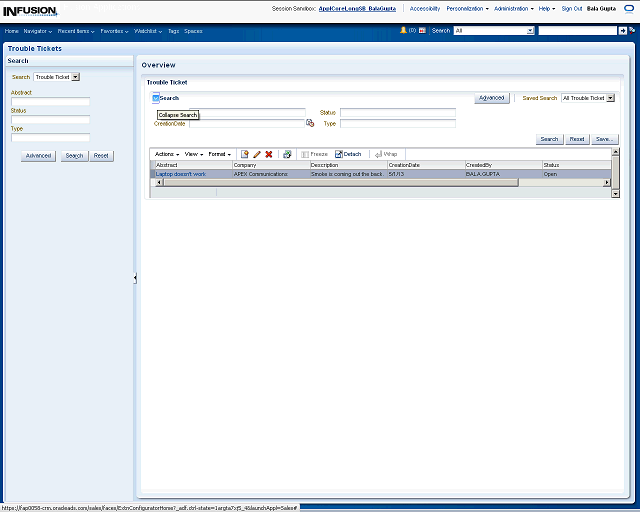Go to Home in the navigation bar
Screen dimensions: 640x512
(11, 31)
